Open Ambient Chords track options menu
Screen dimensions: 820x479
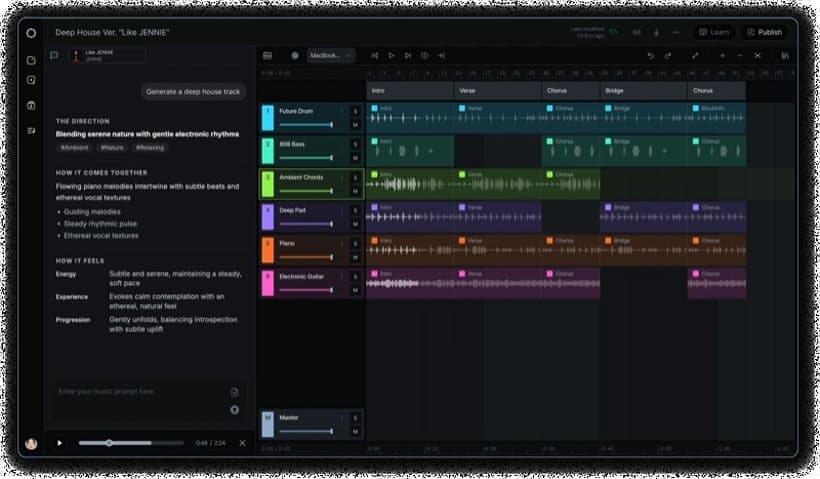coord(343,178)
